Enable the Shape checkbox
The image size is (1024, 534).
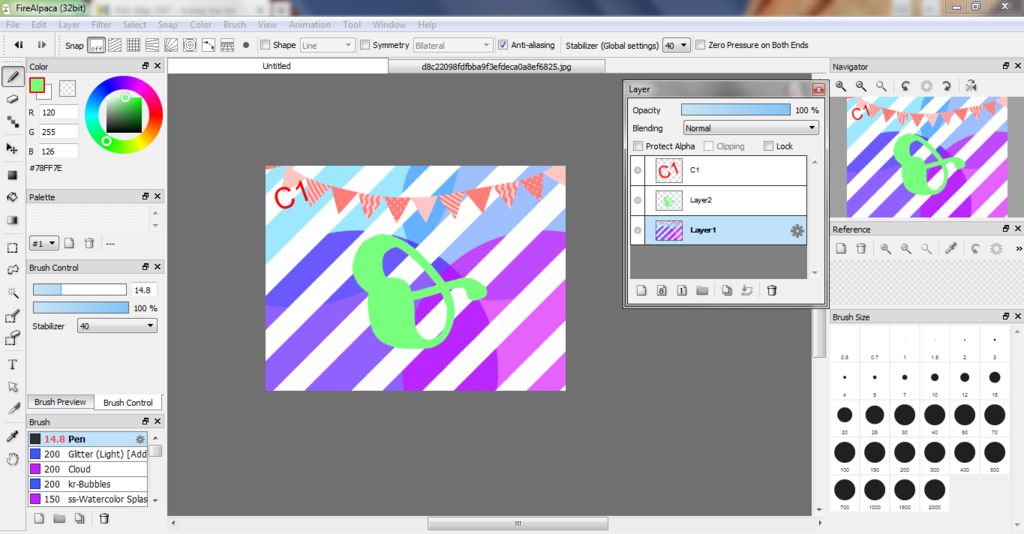pos(264,45)
